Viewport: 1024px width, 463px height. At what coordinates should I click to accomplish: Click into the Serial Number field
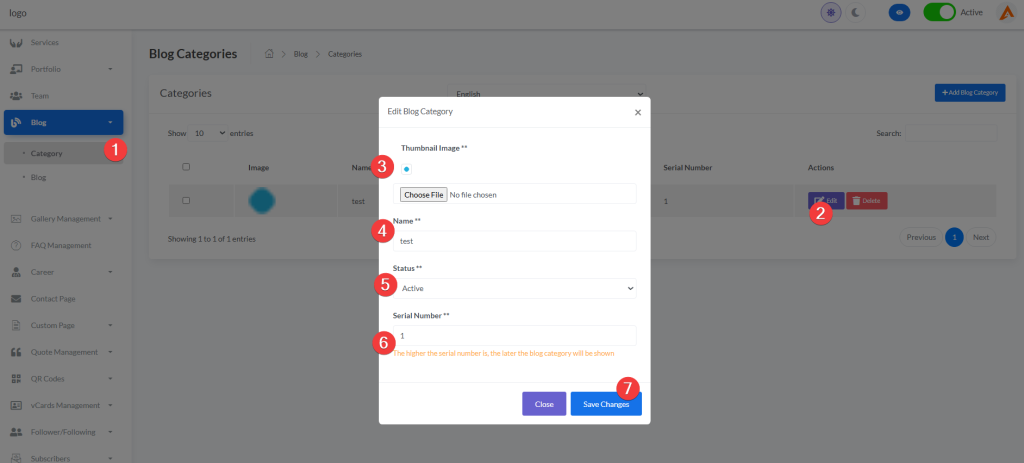click(x=515, y=336)
